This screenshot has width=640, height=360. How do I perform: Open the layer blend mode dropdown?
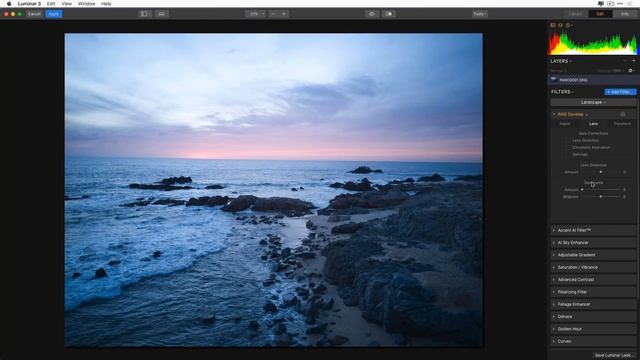pos(560,71)
